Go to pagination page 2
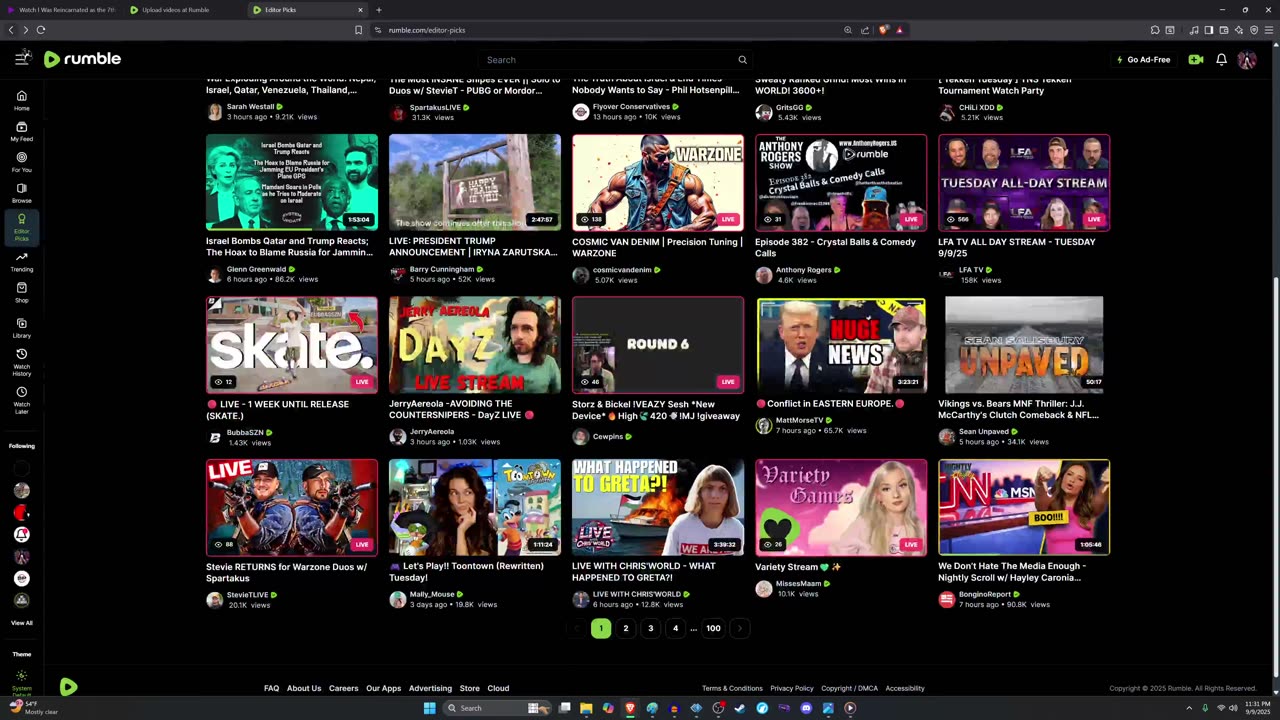 [626, 628]
